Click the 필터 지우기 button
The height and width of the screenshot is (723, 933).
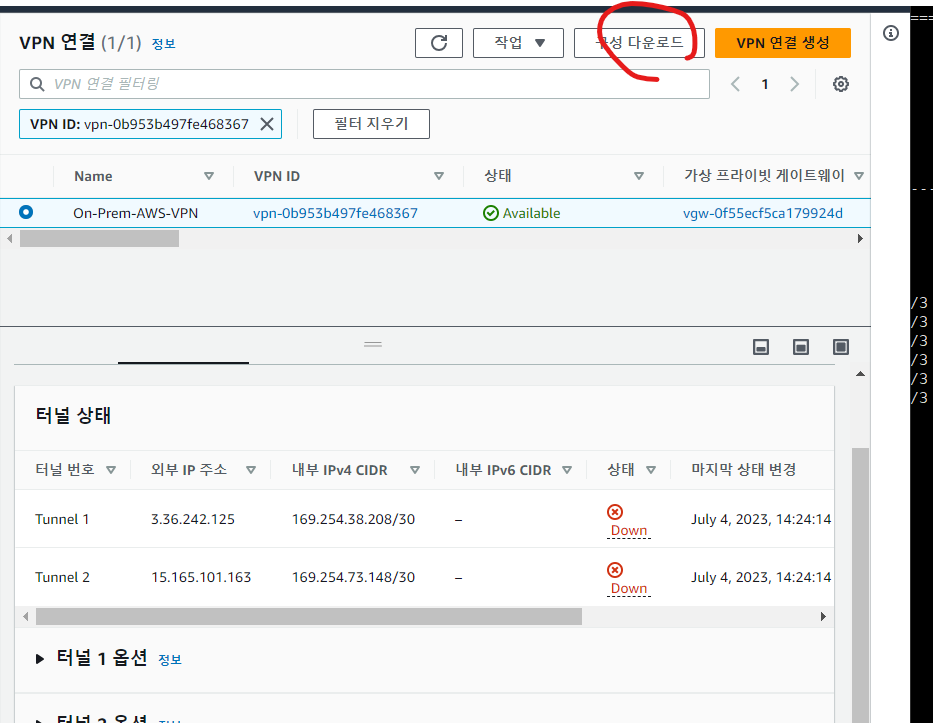click(x=371, y=124)
